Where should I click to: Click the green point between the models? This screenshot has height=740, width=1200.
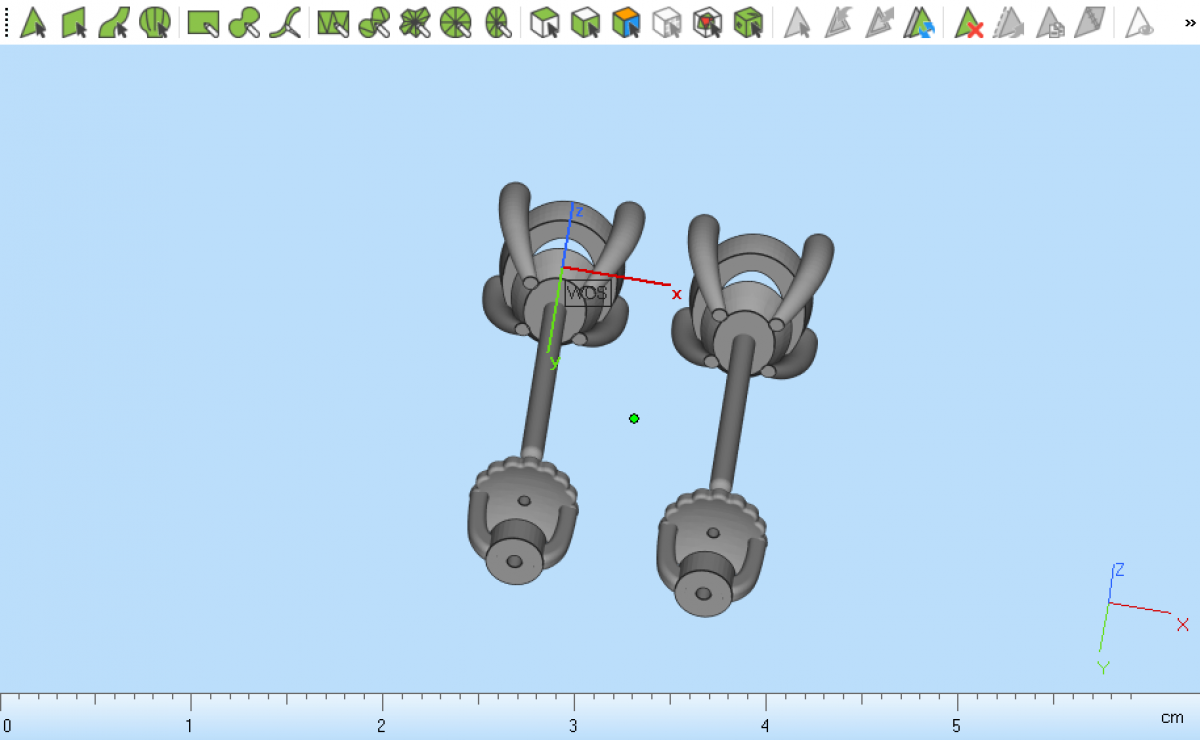click(634, 418)
